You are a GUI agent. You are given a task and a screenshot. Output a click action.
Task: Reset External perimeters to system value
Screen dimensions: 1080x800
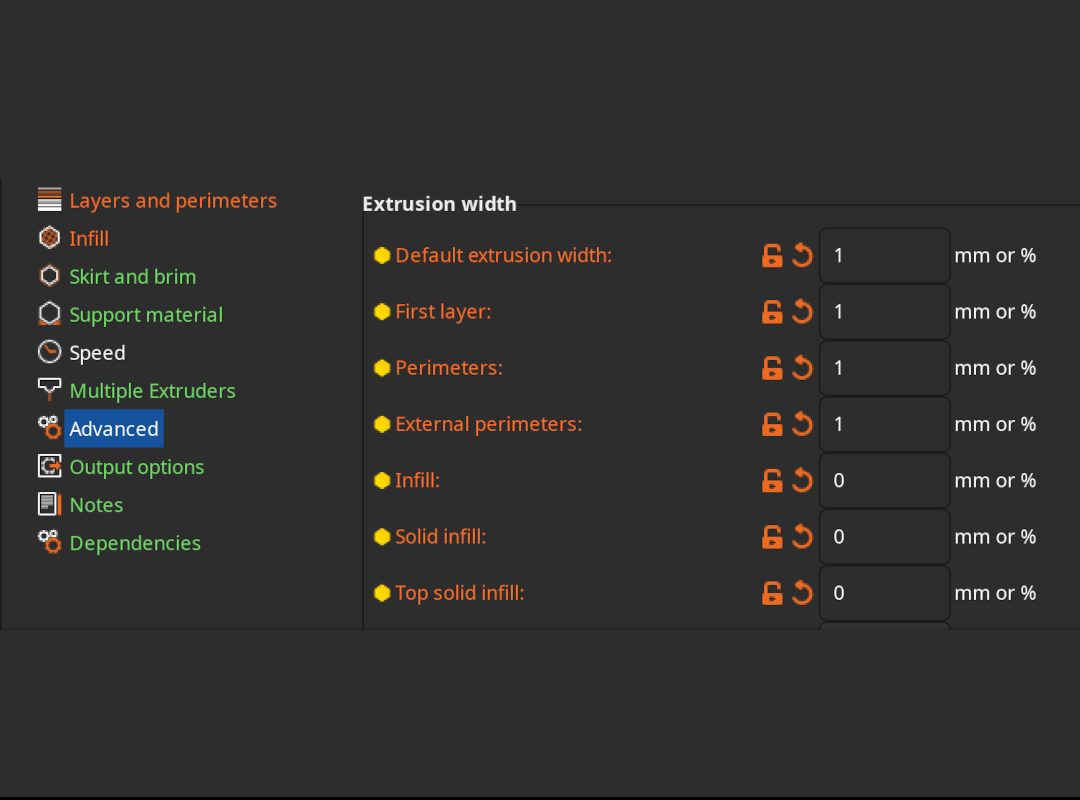pyautogui.click(x=802, y=424)
